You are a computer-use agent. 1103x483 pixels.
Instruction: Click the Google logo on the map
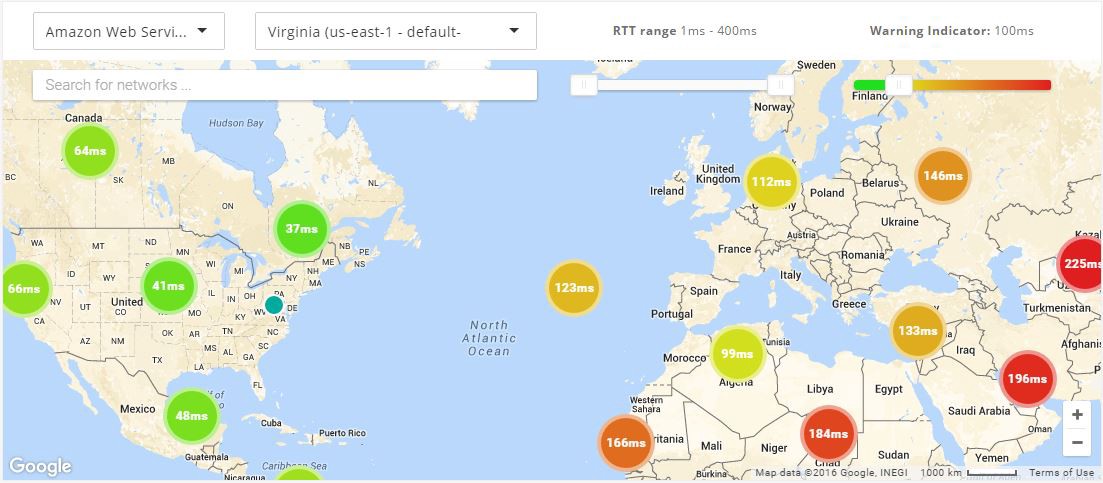40,466
